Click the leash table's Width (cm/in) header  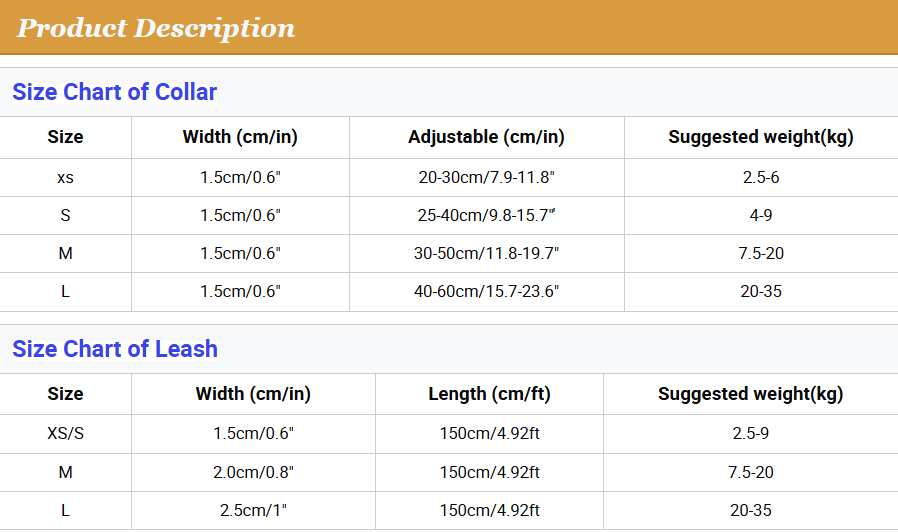click(x=253, y=394)
